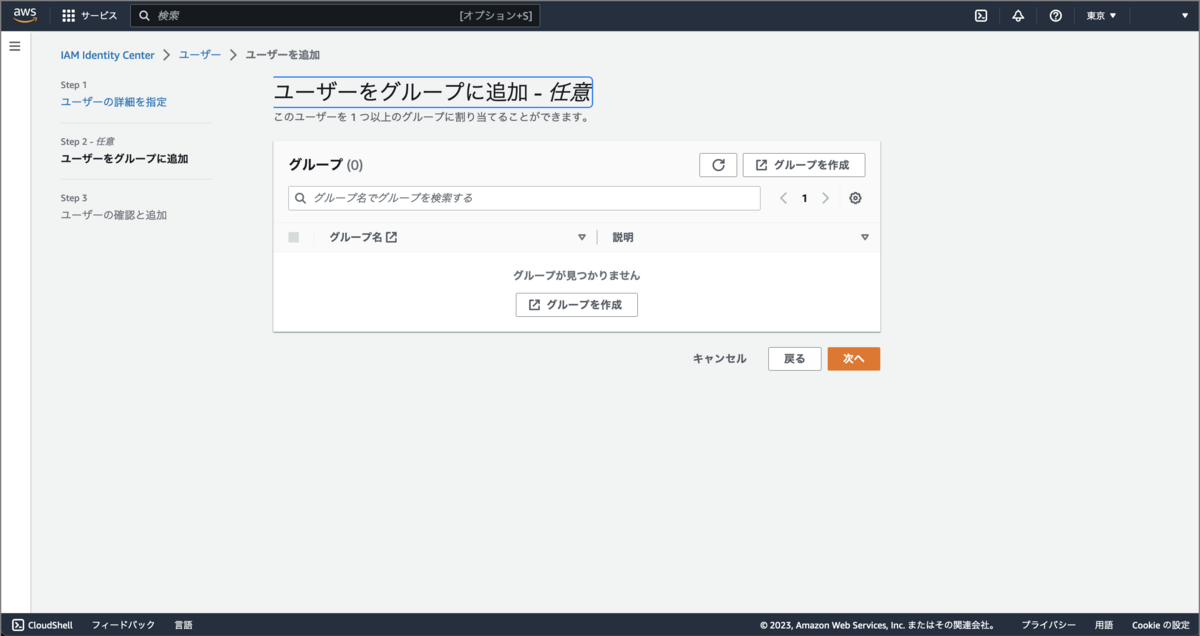This screenshot has width=1200, height=636.
Task: Click the ユーザーをグループに追加 - 任意 heading
Action: pos(433,93)
